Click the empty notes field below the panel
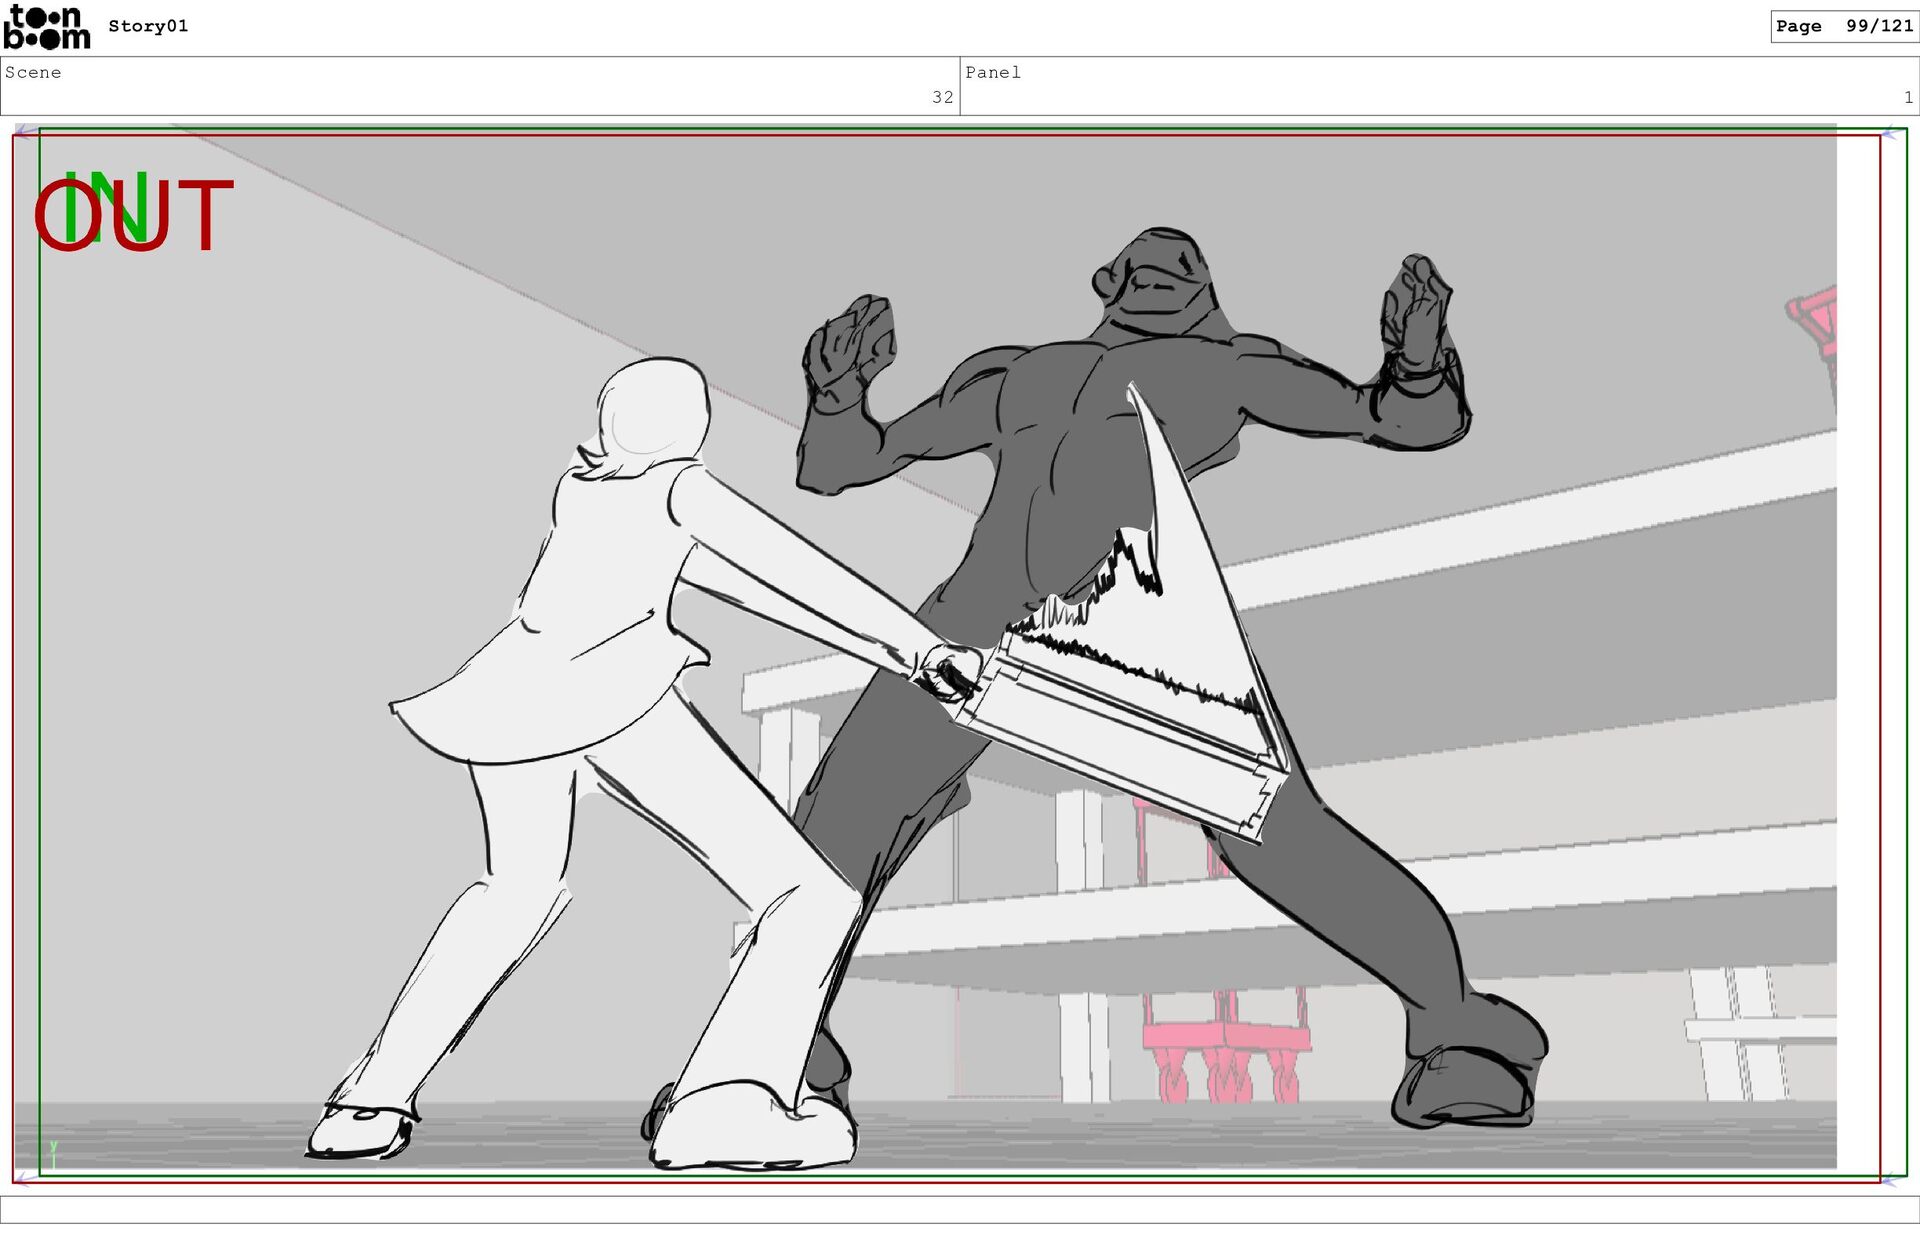Viewport: 1920px width, 1242px height. pos(960,1209)
